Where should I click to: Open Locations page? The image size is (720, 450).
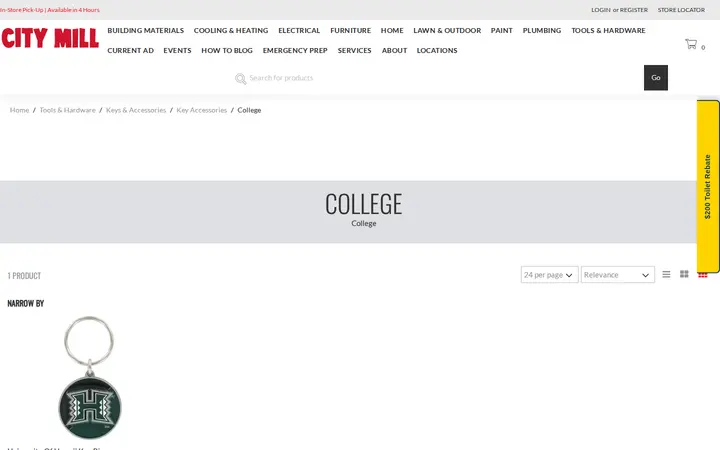(x=437, y=51)
